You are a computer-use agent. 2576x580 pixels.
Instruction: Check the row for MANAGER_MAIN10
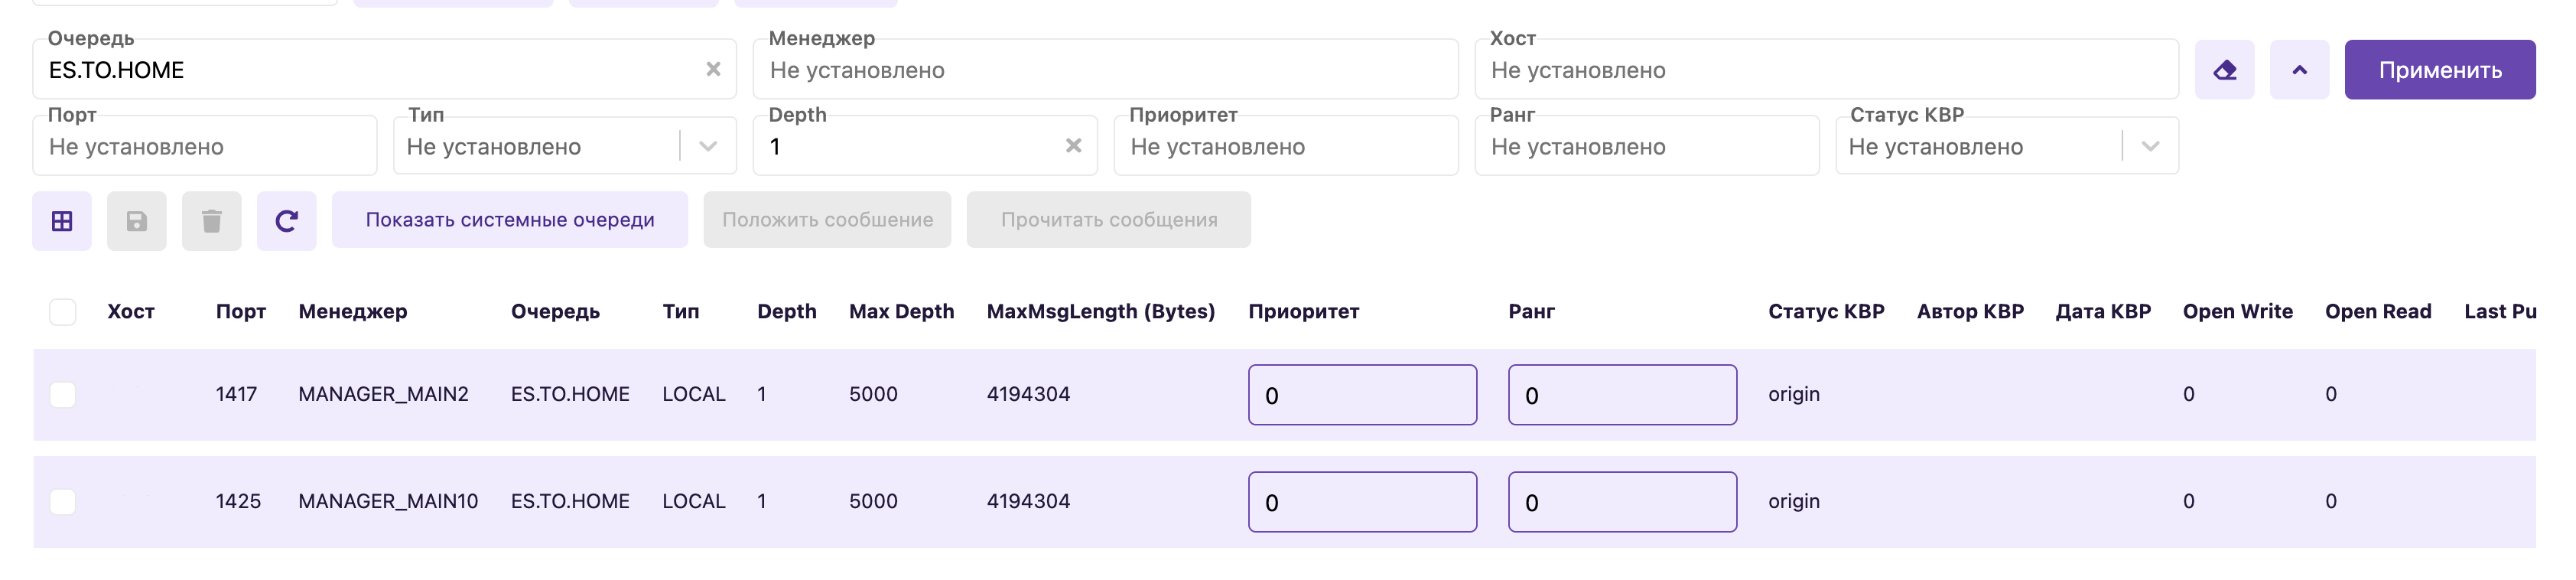point(63,502)
